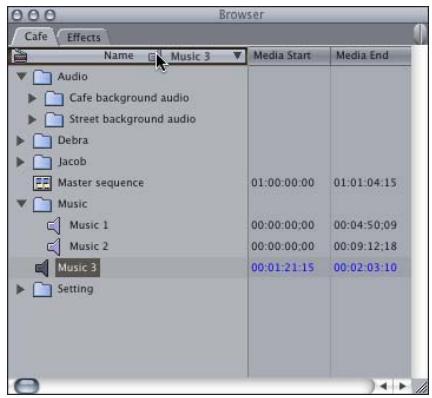Click the window resize grip corner
Screen dimensions: 432x398
coord(421,387)
